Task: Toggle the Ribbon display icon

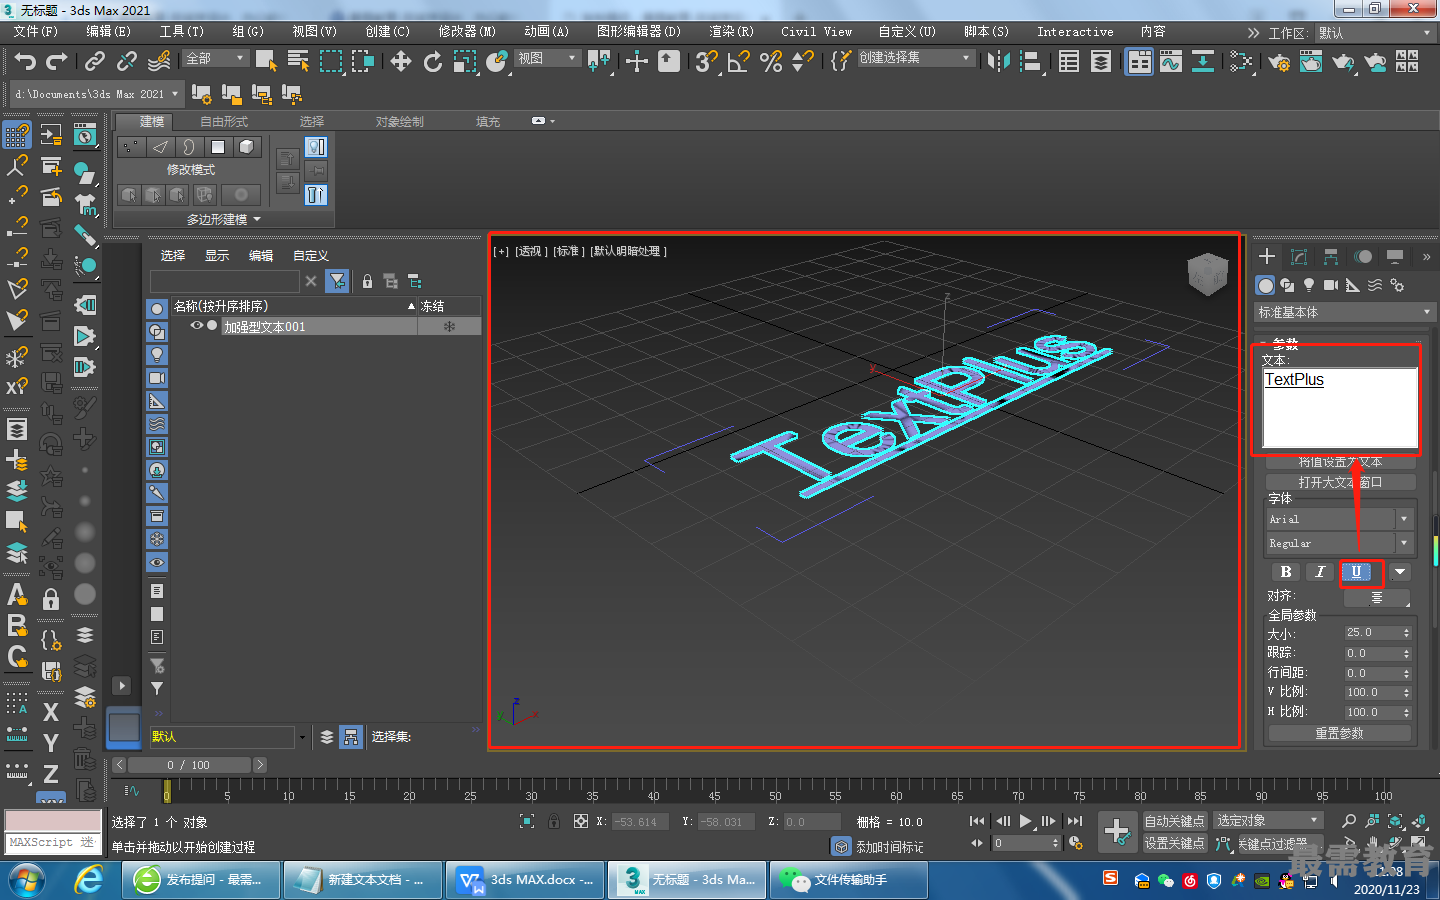Action: point(1139,62)
